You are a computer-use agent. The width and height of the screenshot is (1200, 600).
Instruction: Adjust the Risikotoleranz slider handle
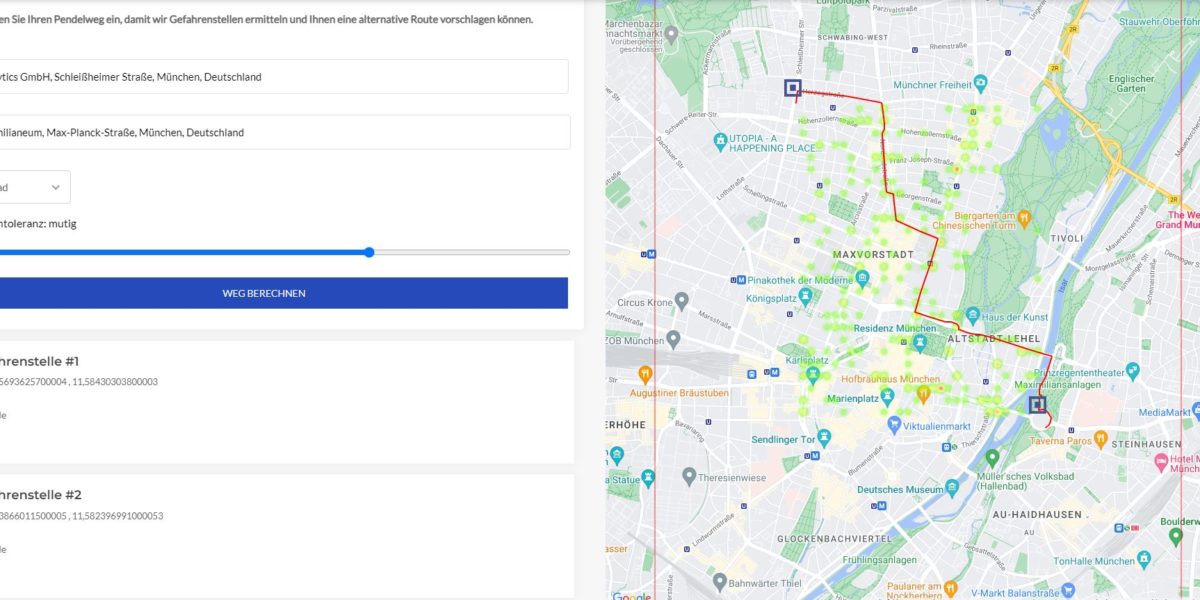coord(368,252)
